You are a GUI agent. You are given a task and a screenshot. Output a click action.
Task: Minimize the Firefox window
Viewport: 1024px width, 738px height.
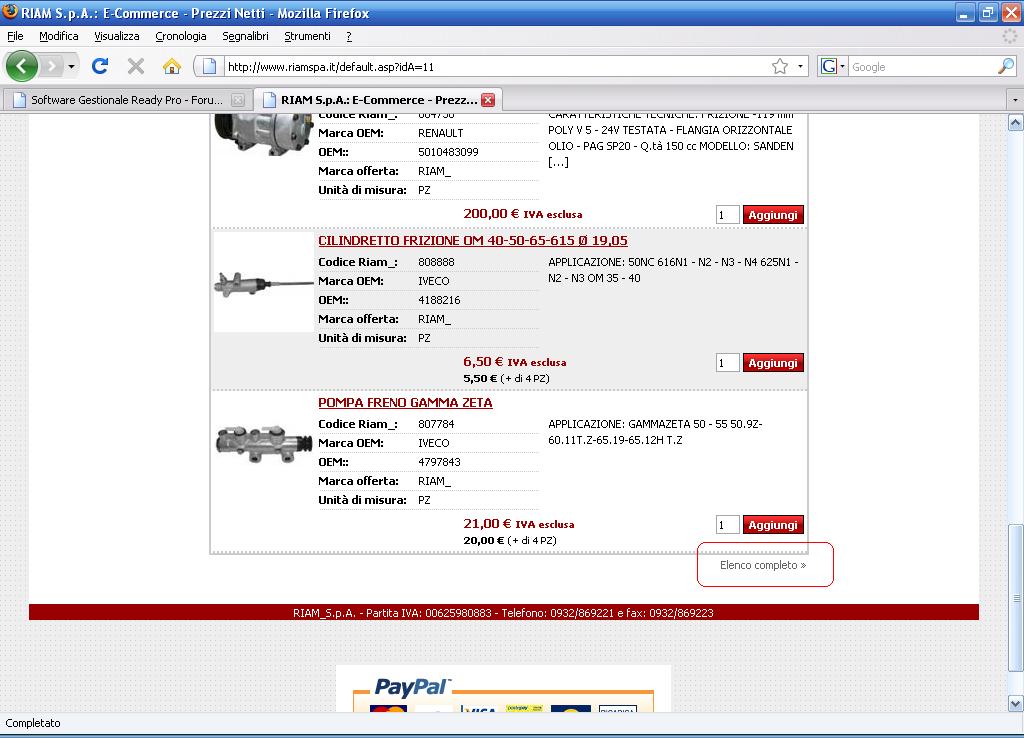click(x=965, y=12)
